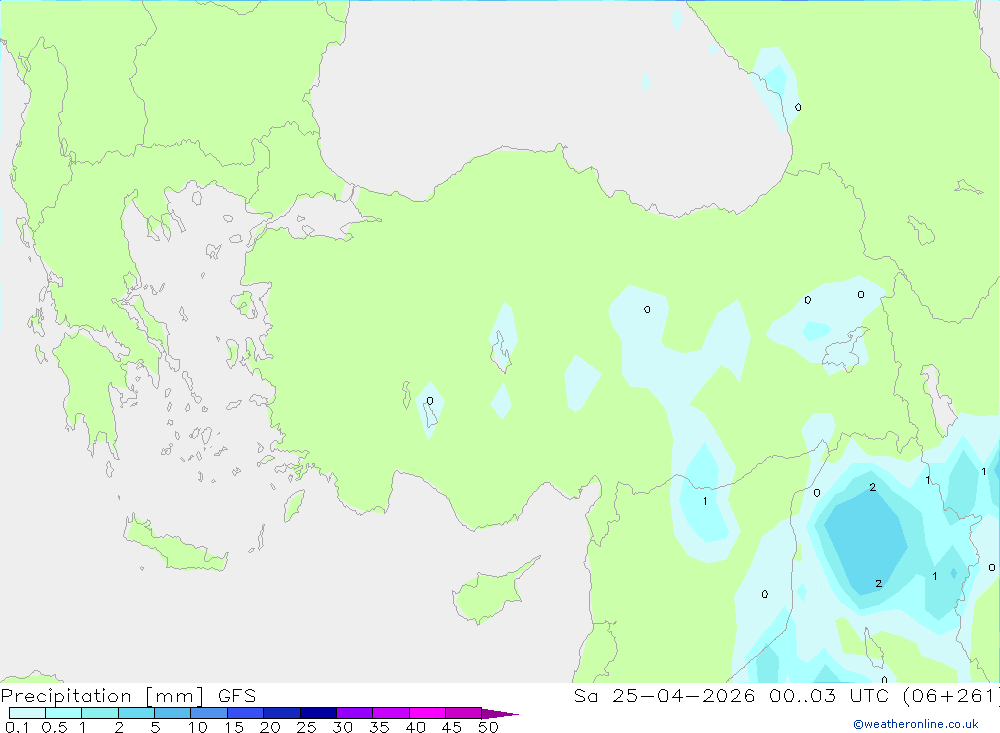This screenshot has width=1000, height=733.
Task: Select the 1–2 mm legend color band
Action: 100,713
